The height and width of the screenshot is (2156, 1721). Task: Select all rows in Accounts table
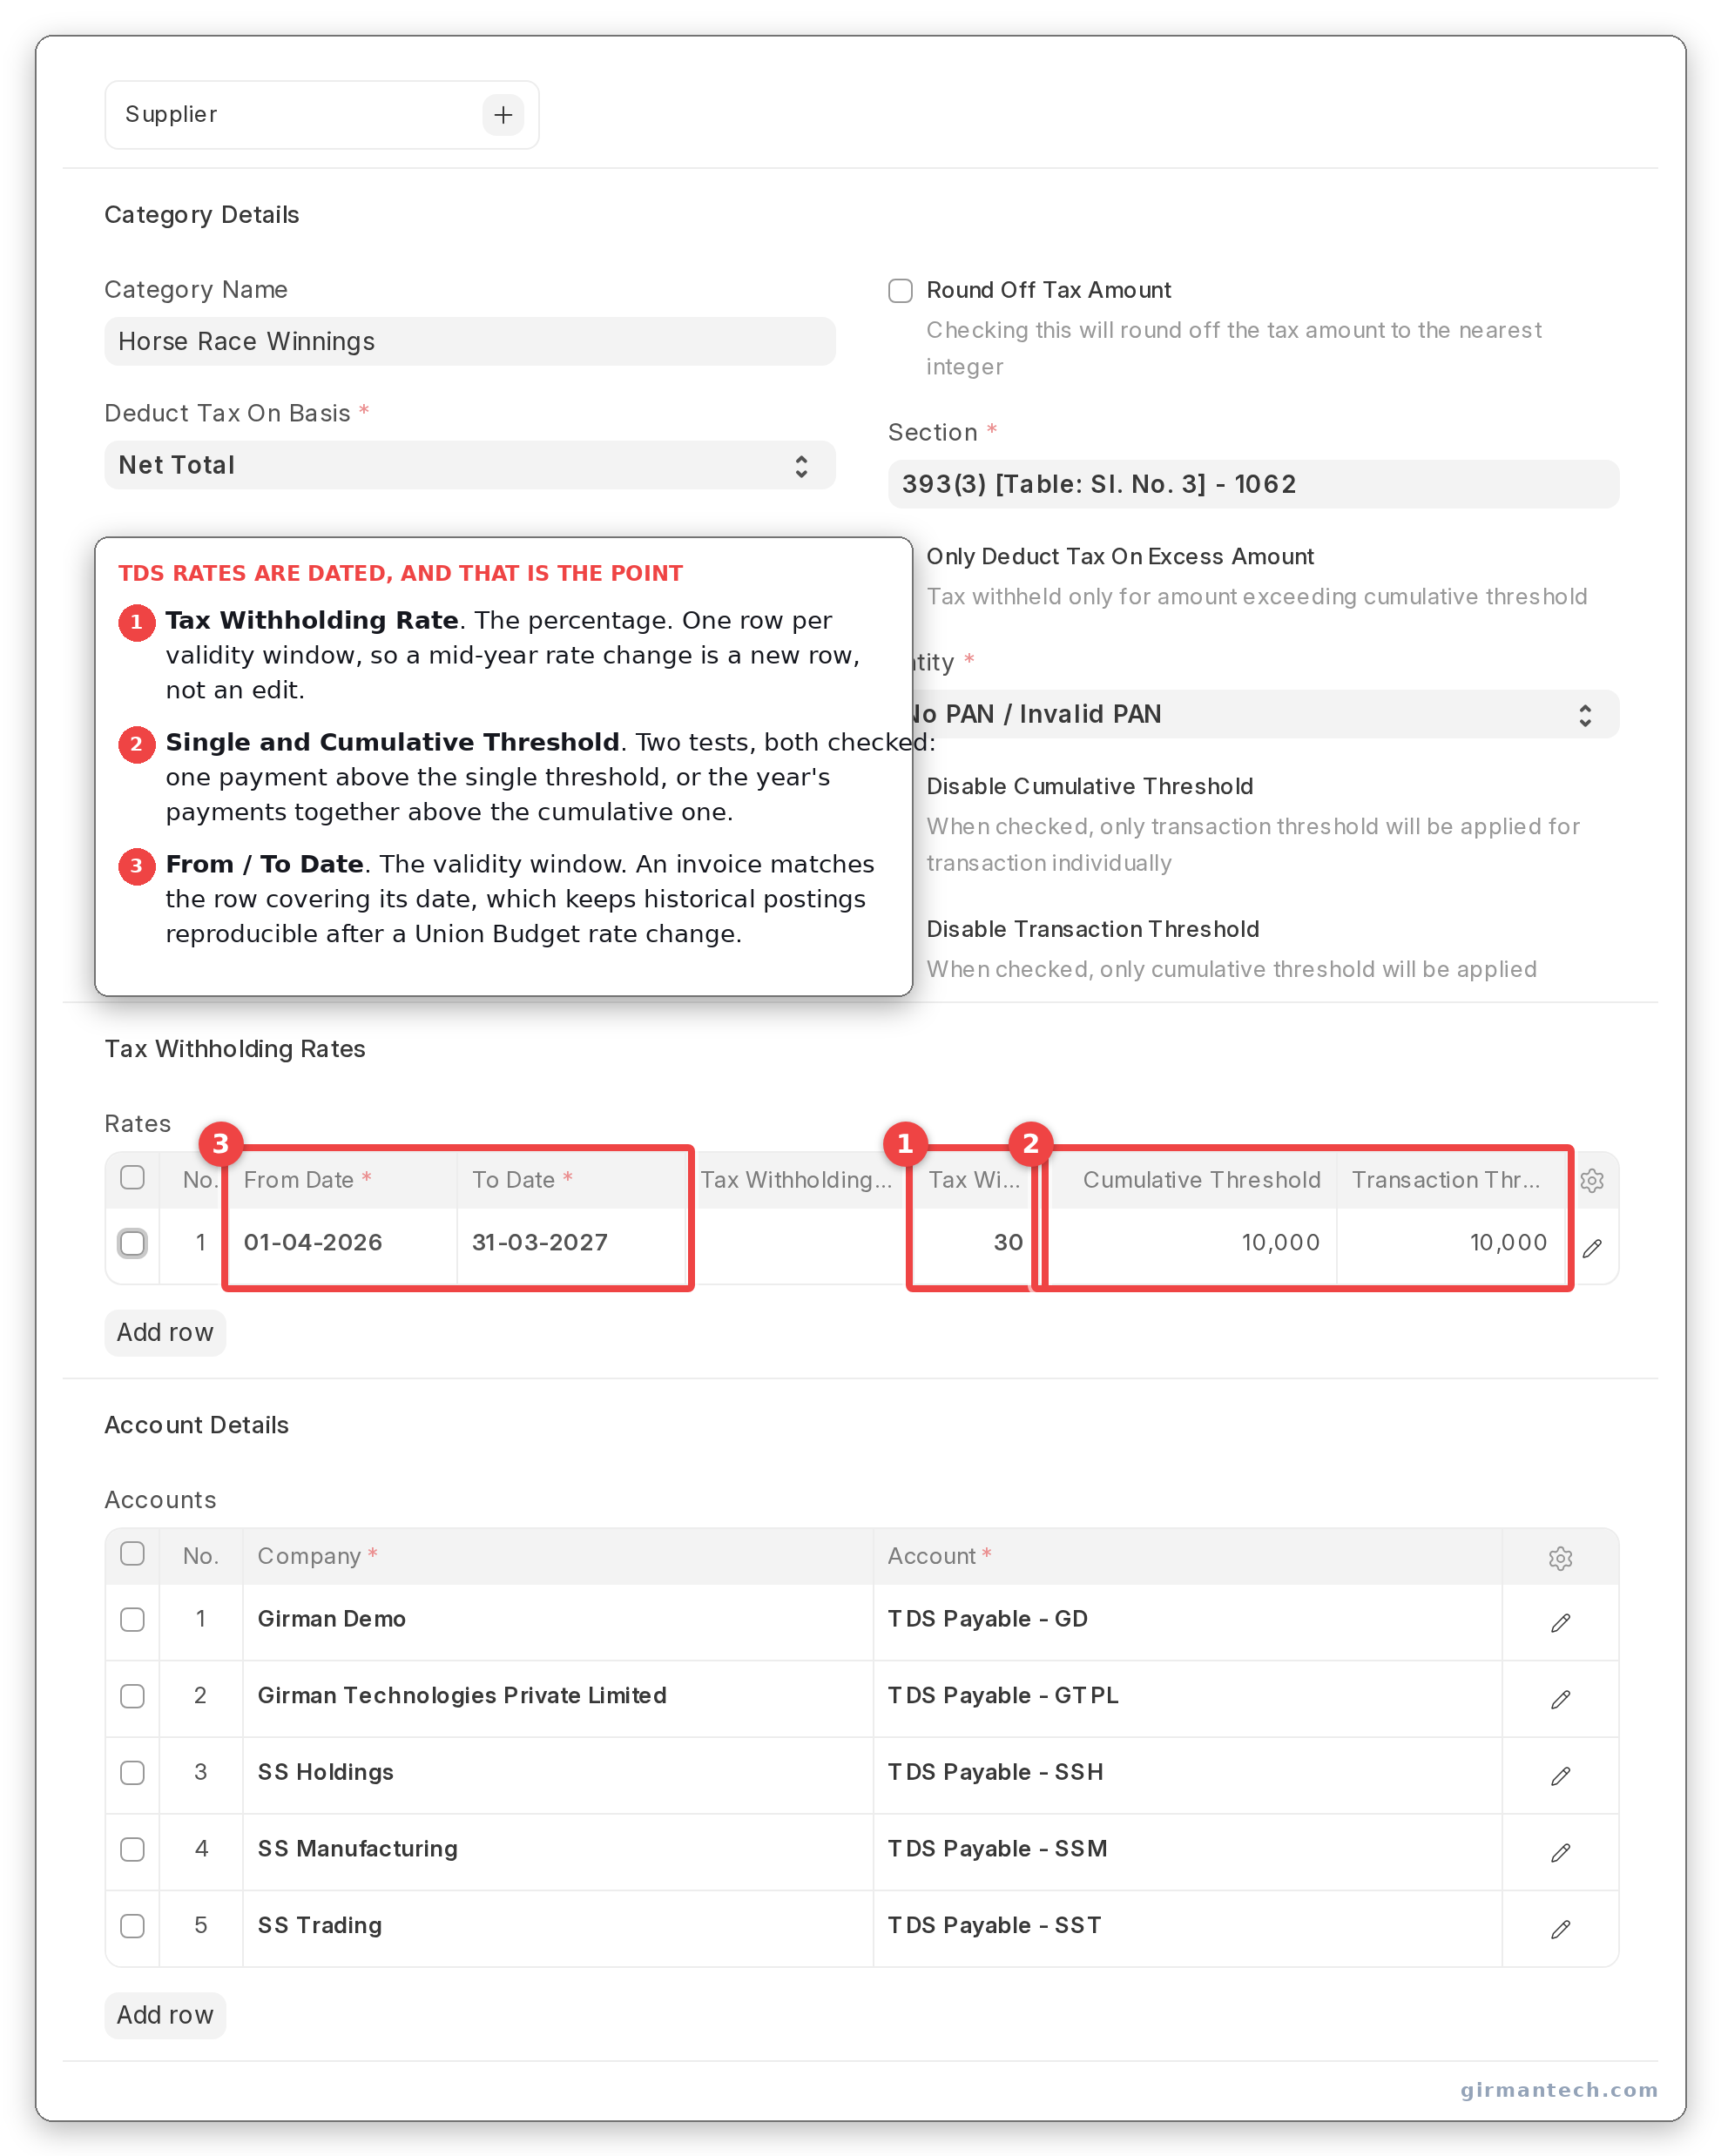[132, 1554]
